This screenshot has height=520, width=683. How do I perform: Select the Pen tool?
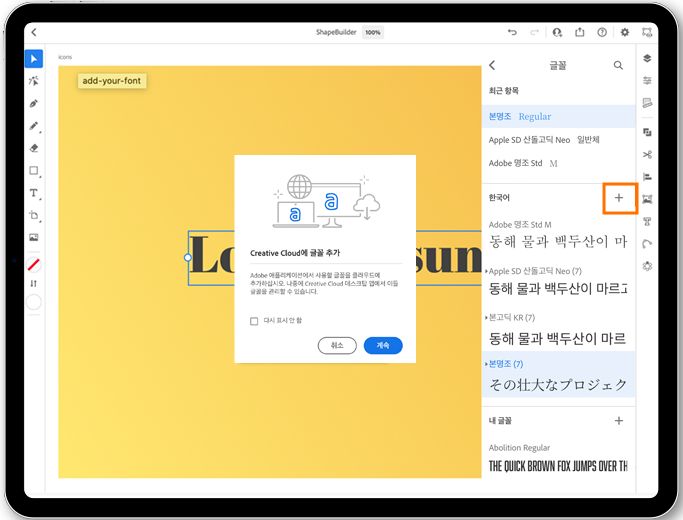tap(34, 104)
